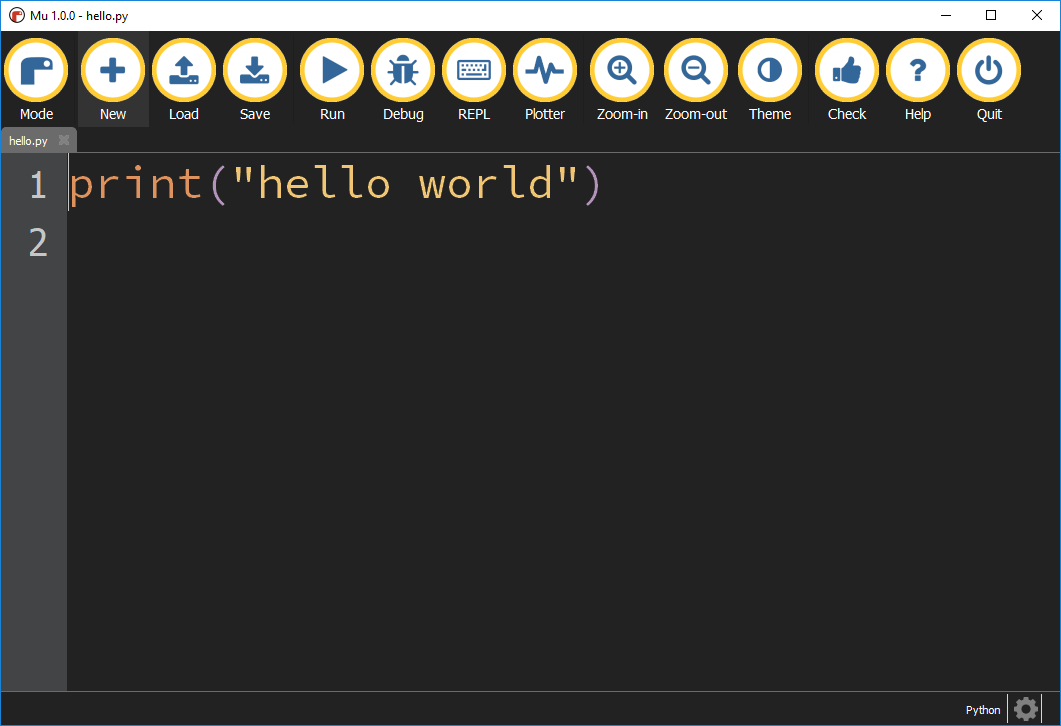The width and height of the screenshot is (1061, 726).
Task: Quit the Mu editor
Action: tap(988, 69)
